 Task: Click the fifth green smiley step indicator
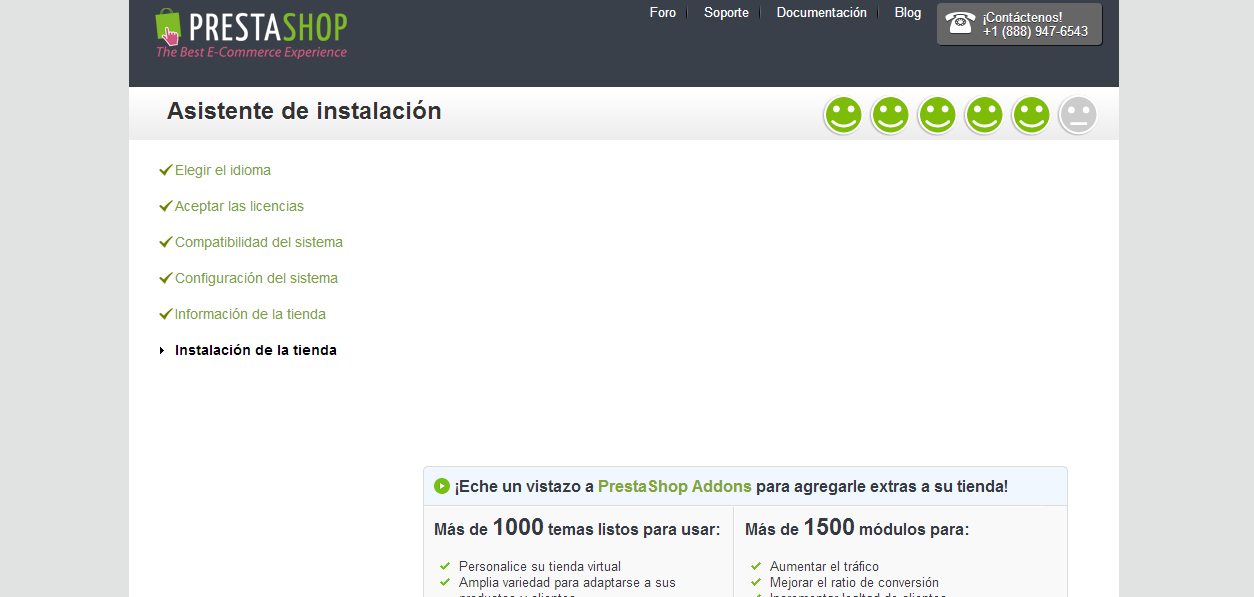[1031, 115]
